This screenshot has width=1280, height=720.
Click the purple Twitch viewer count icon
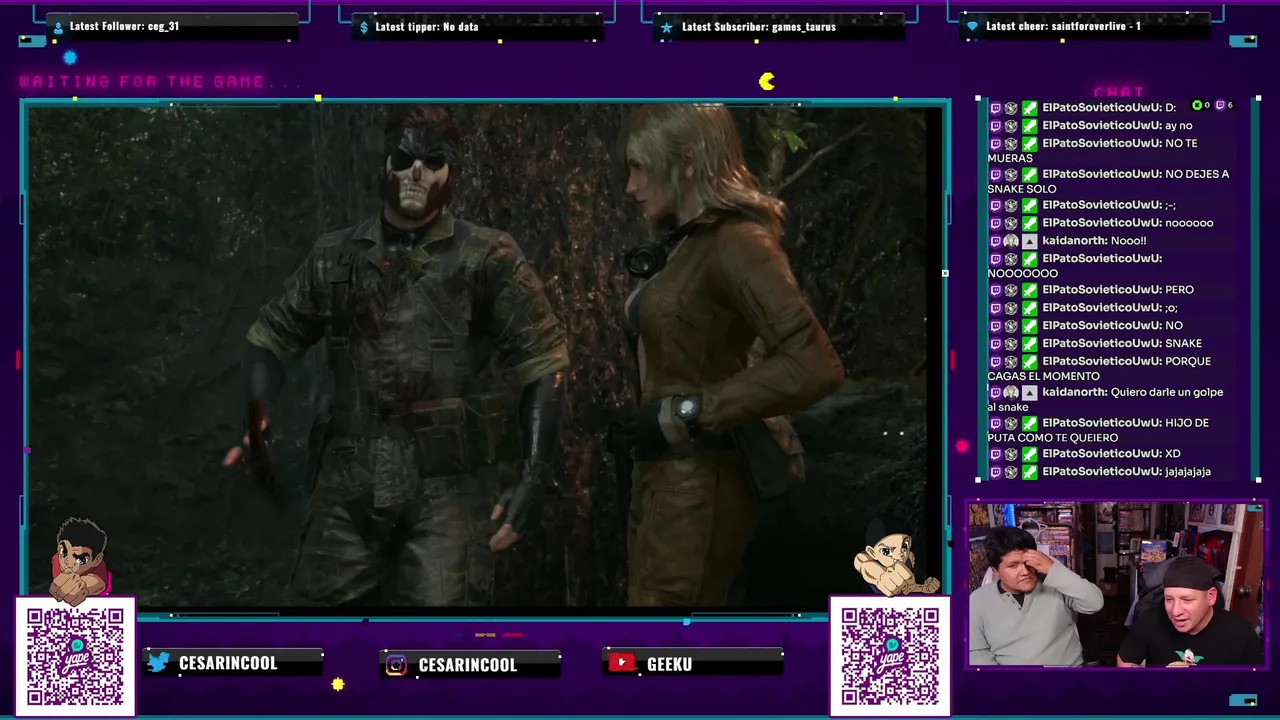click(1220, 105)
